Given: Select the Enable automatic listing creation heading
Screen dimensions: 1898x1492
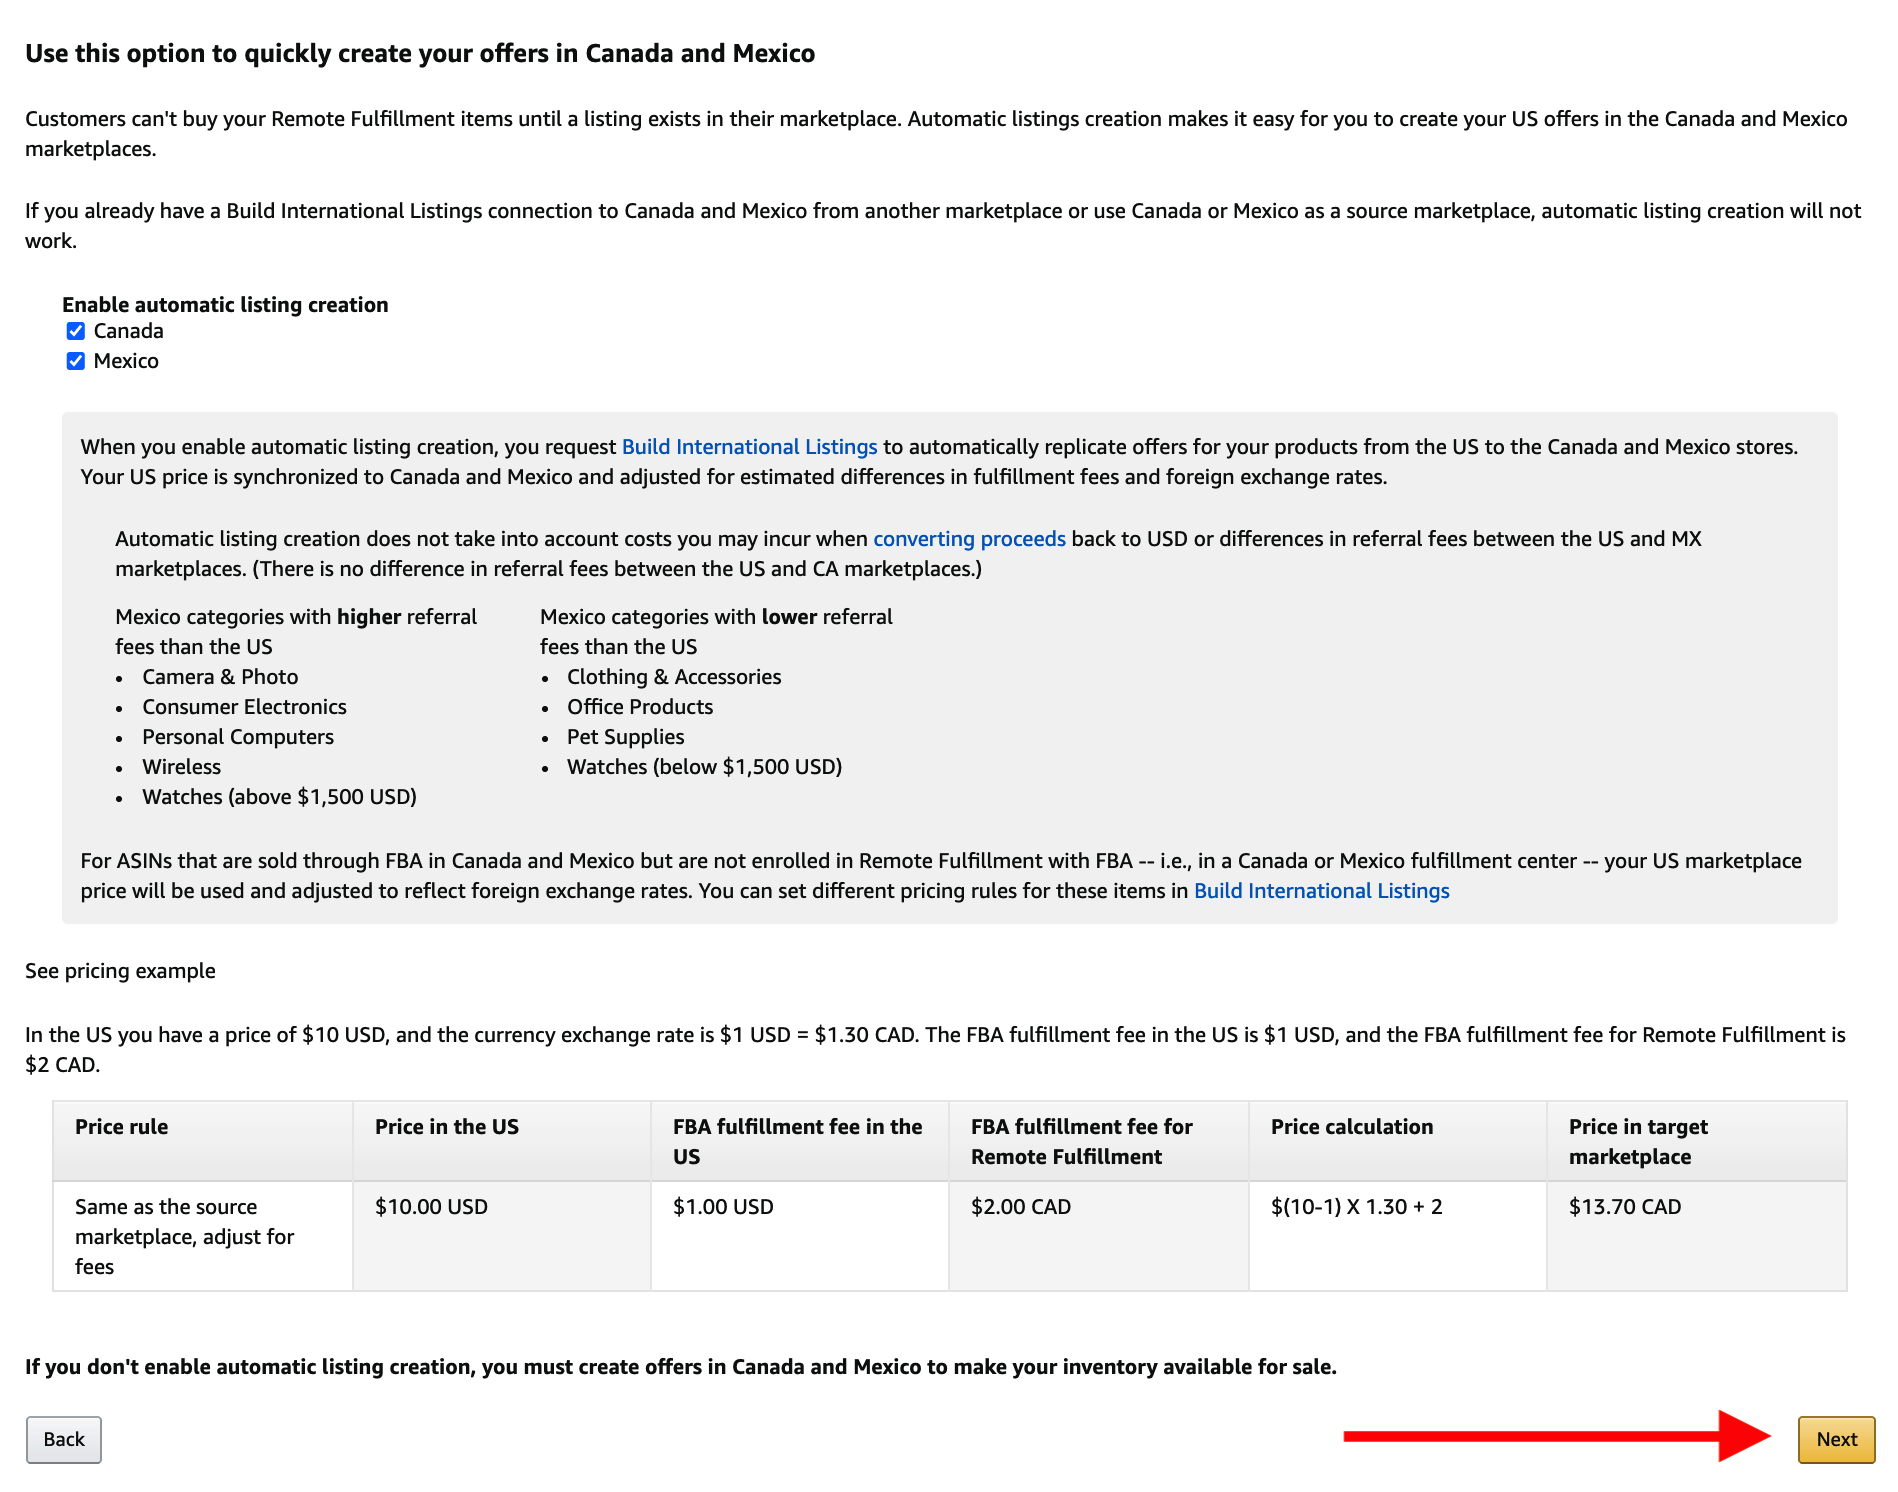Looking at the screenshot, I should tap(225, 304).
